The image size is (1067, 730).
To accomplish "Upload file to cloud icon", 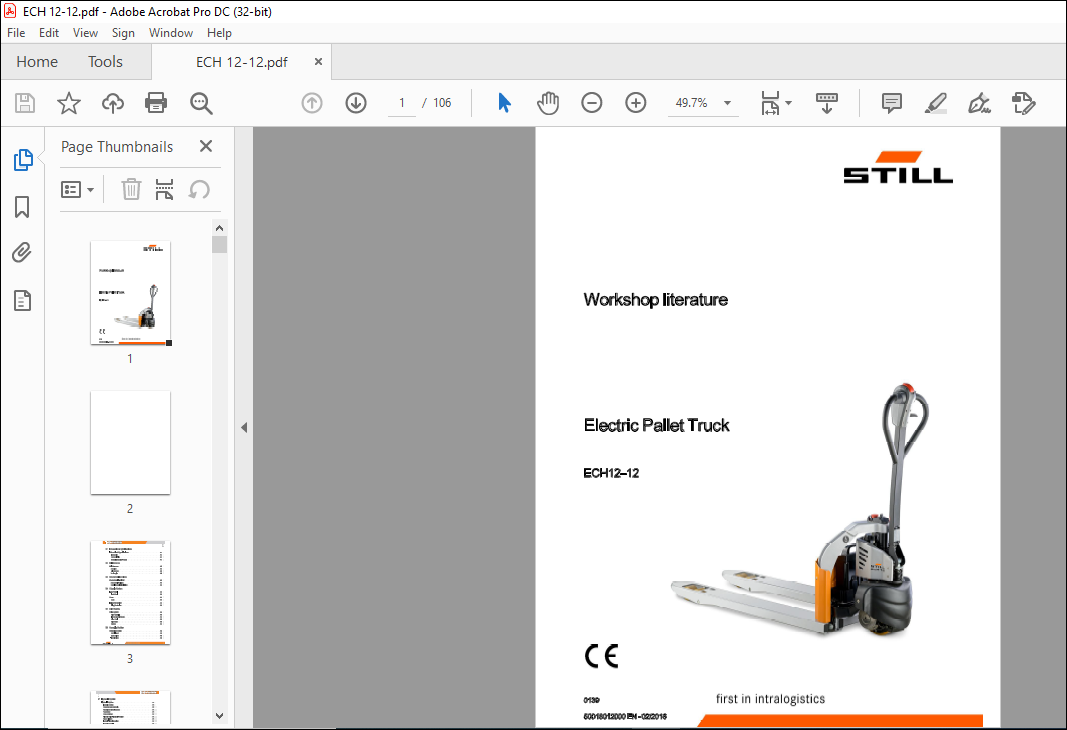I will click(113, 103).
